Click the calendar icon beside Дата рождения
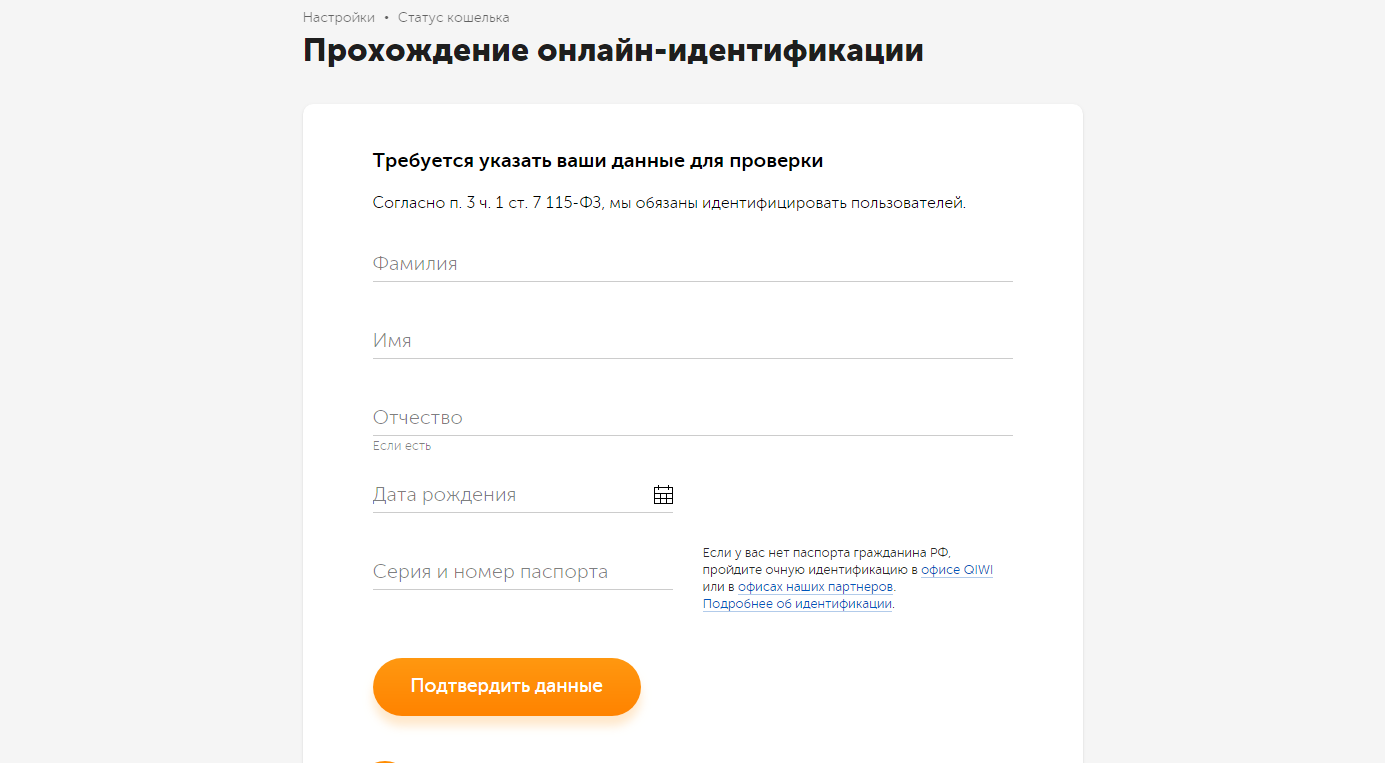1385x763 pixels. [x=662, y=494]
